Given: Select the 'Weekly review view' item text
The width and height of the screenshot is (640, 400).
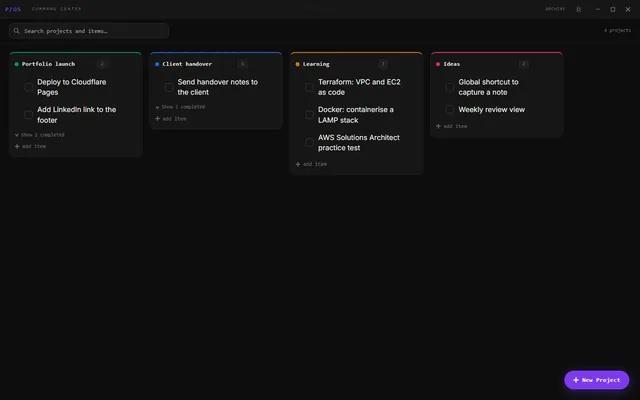Looking at the screenshot, I should [491, 109].
